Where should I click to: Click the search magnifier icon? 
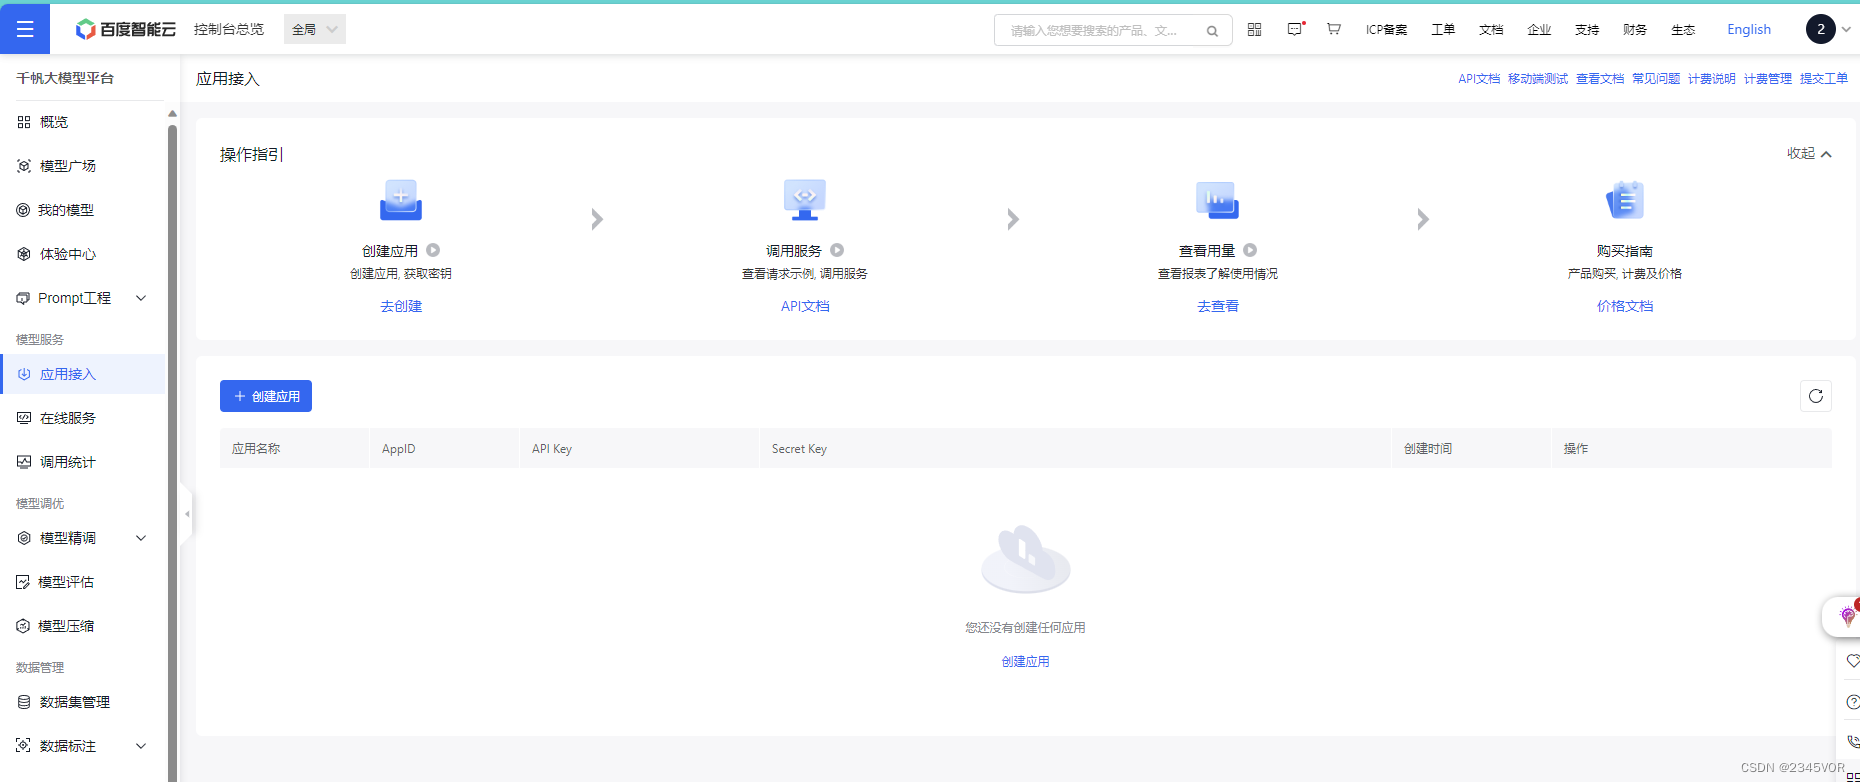(1212, 31)
